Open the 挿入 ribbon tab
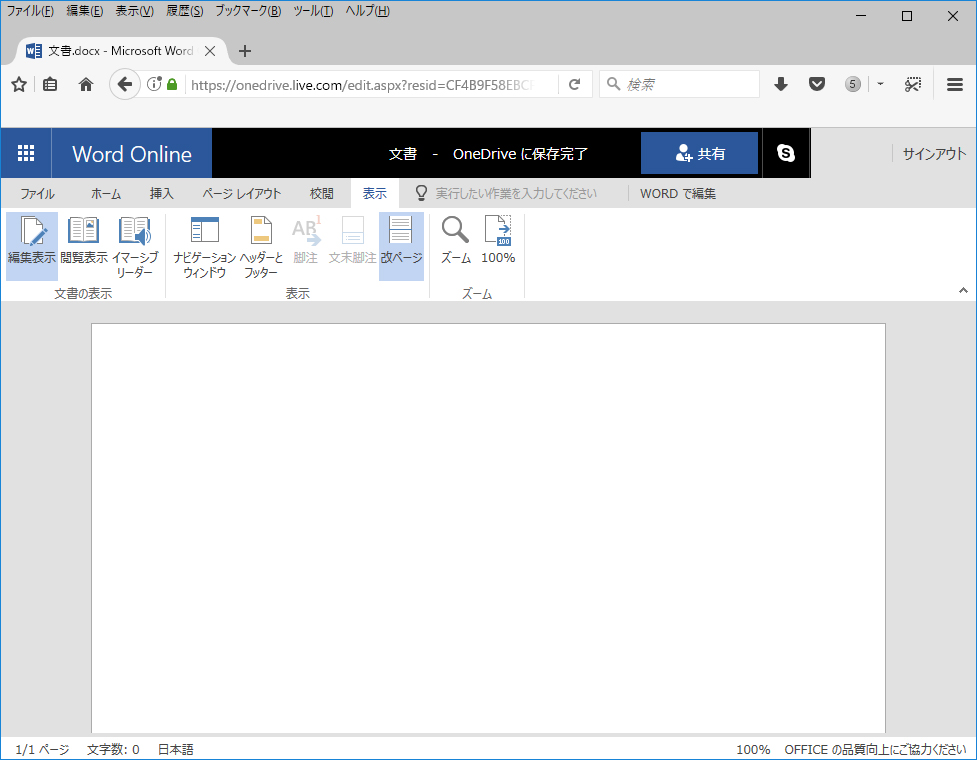Screen dimensions: 977x760 [161, 194]
